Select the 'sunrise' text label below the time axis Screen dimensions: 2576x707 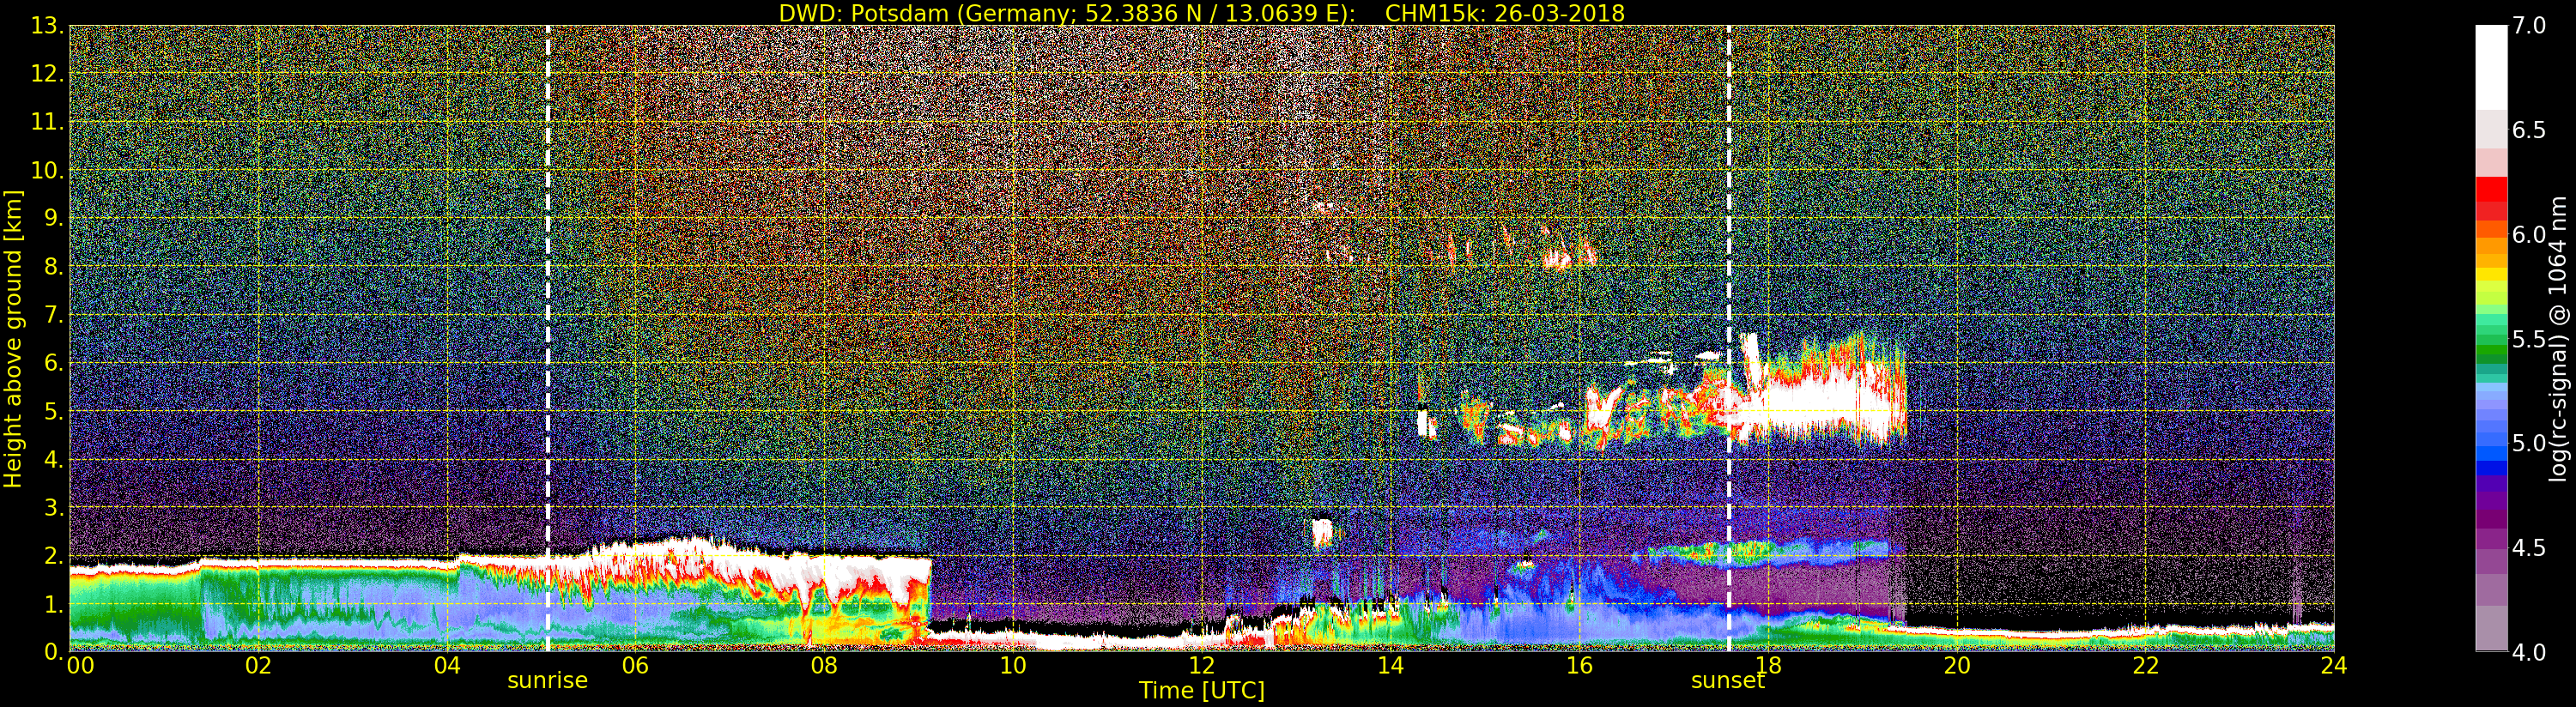point(547,681)
